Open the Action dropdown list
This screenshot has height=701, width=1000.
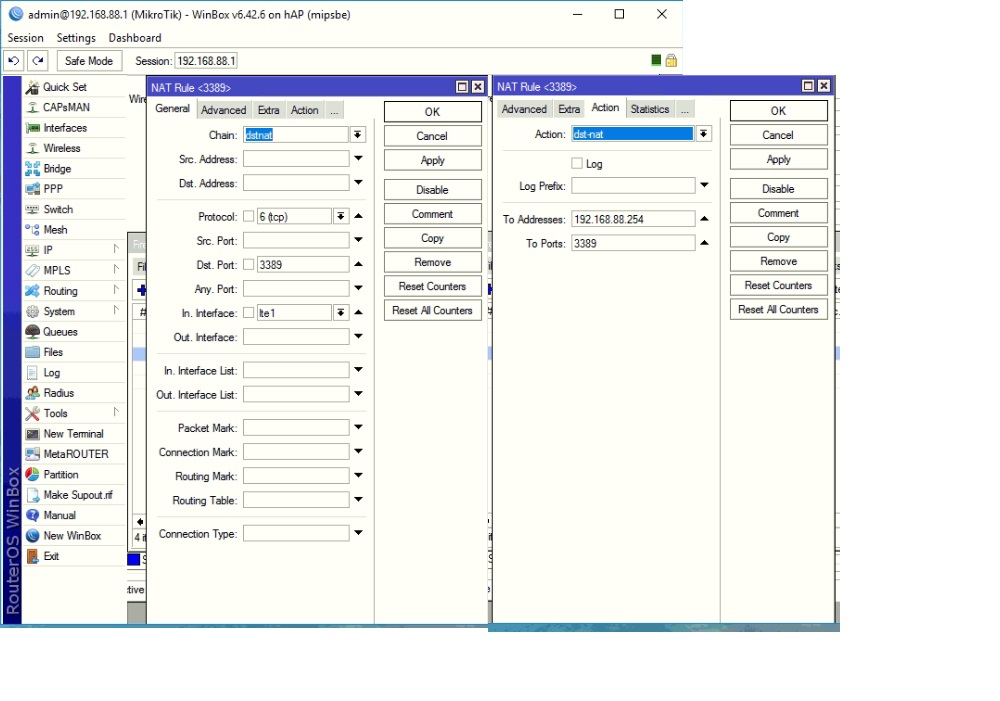click(703, 134)
